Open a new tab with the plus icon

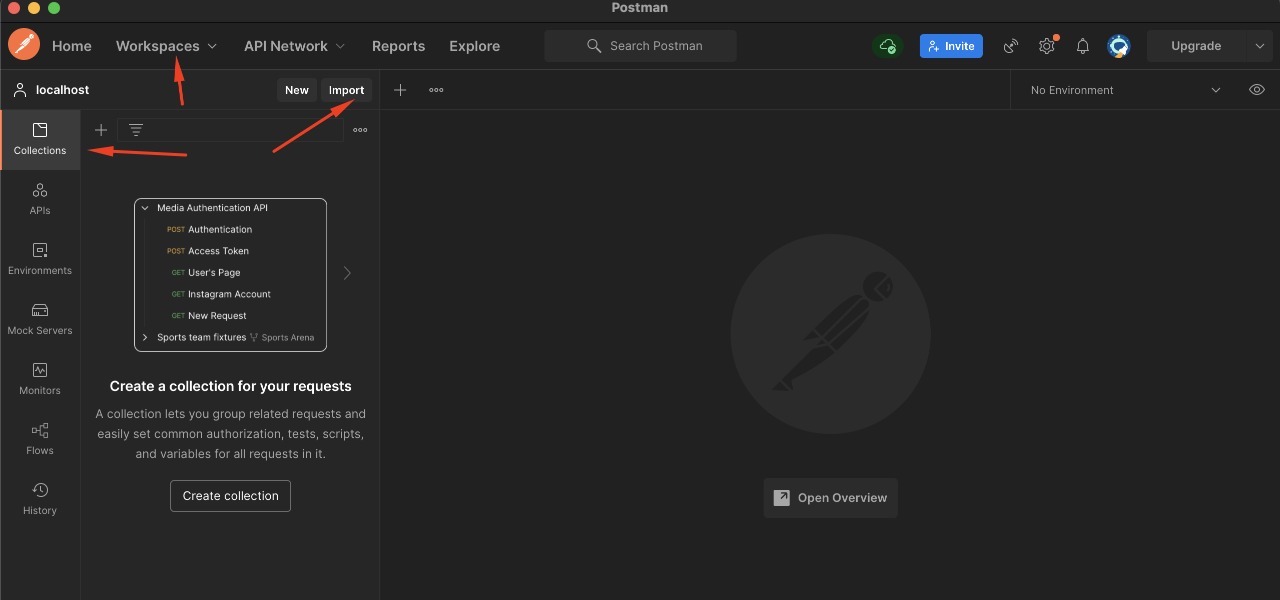point(400,90)
